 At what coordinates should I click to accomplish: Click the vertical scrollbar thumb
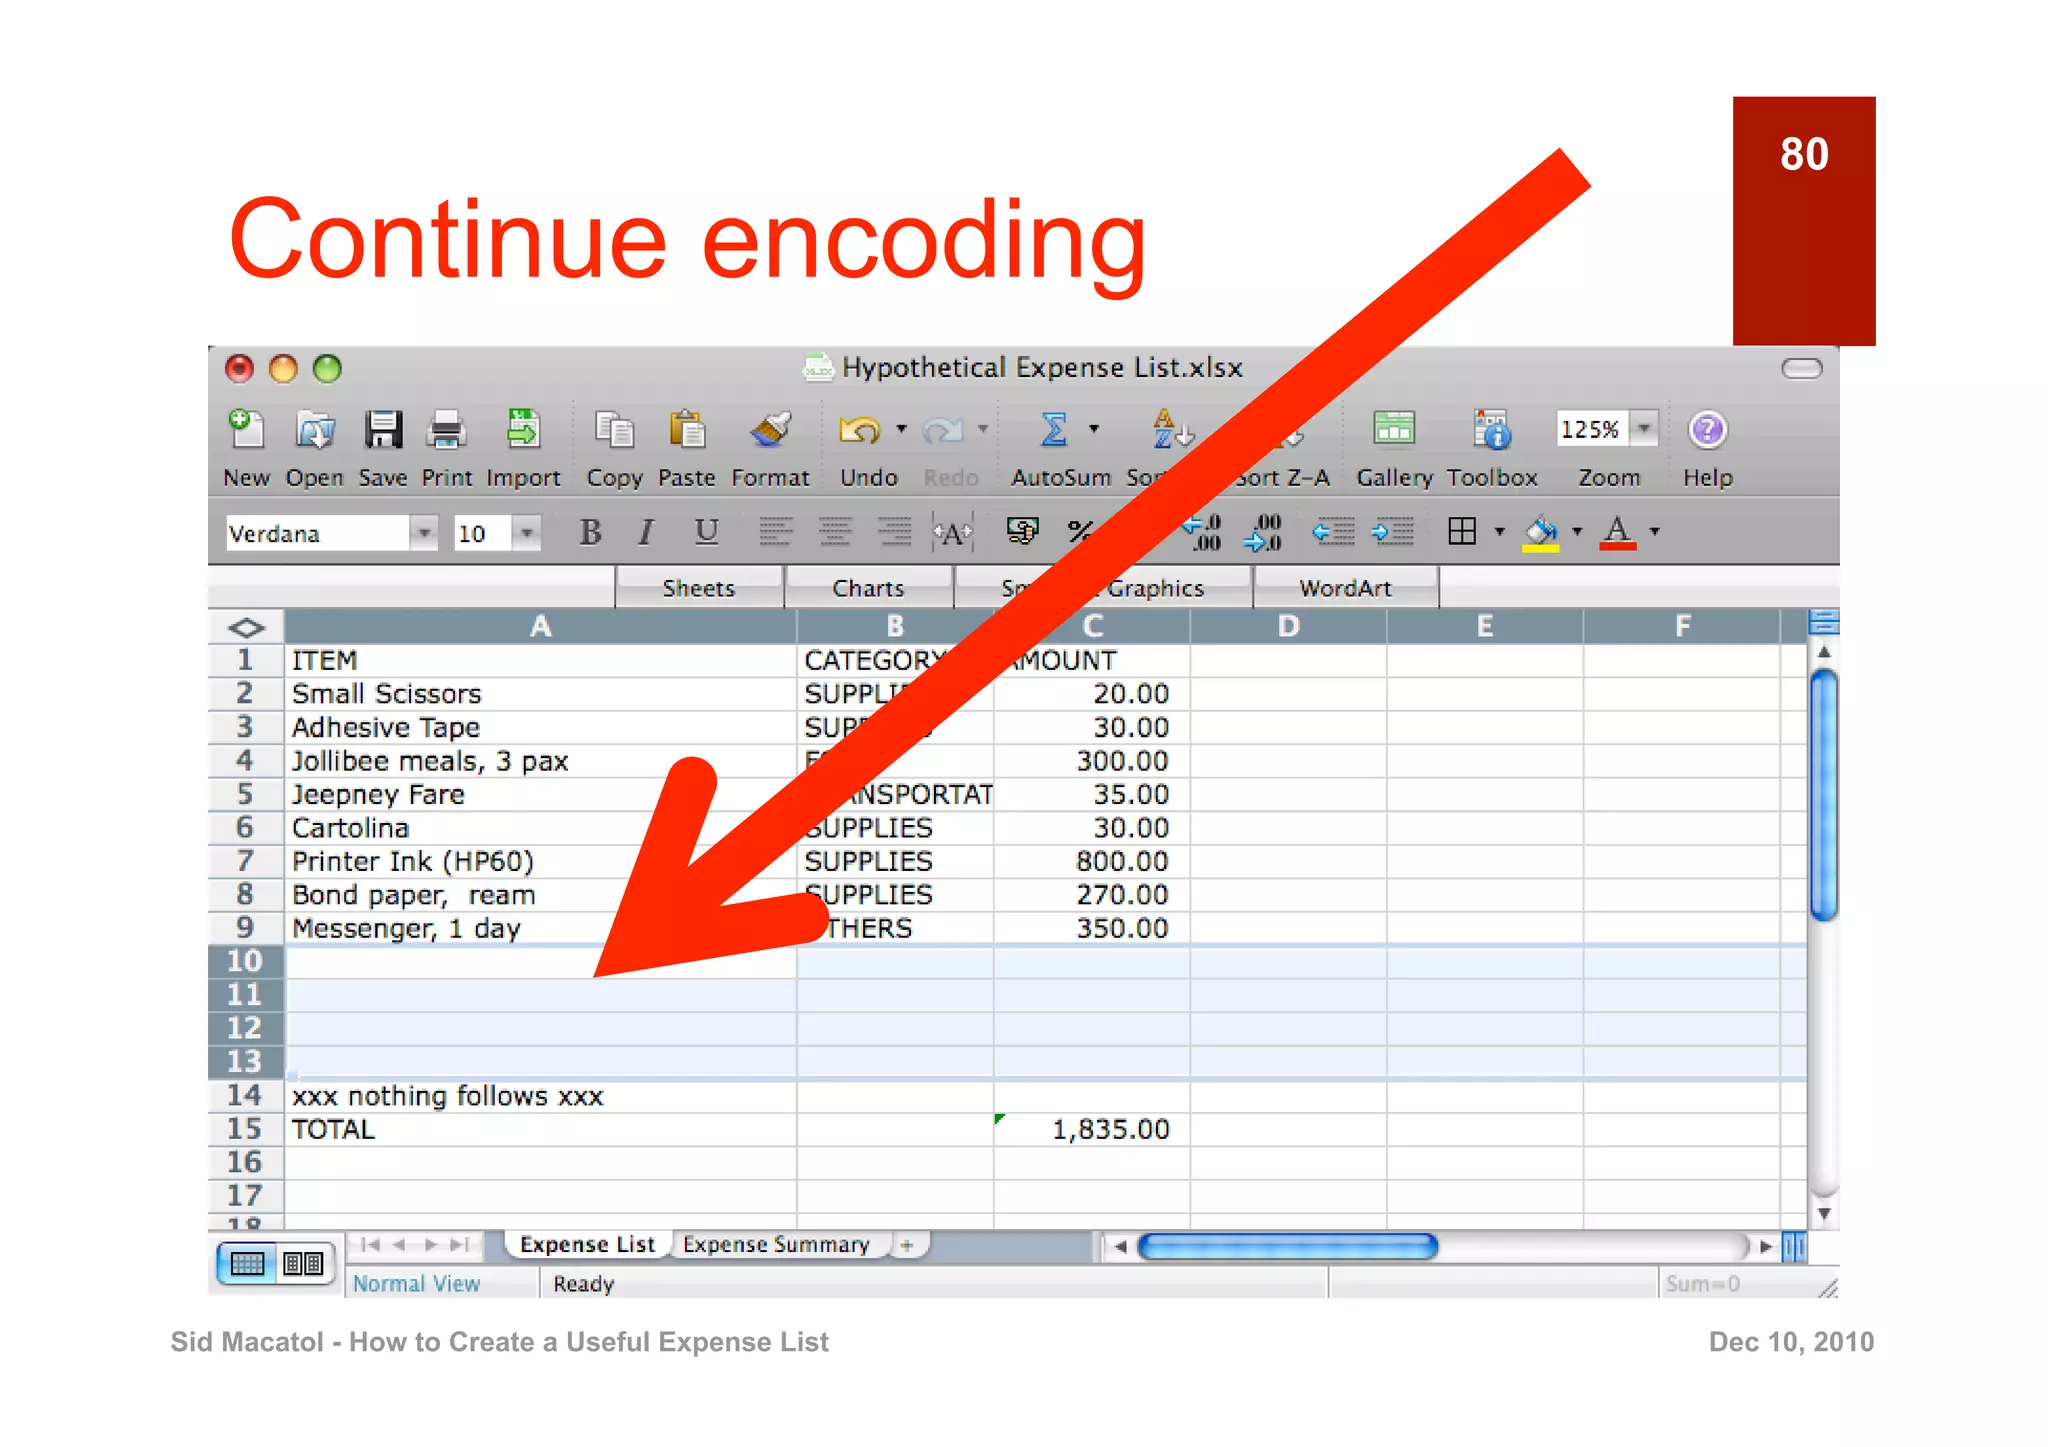point(1824,796)
